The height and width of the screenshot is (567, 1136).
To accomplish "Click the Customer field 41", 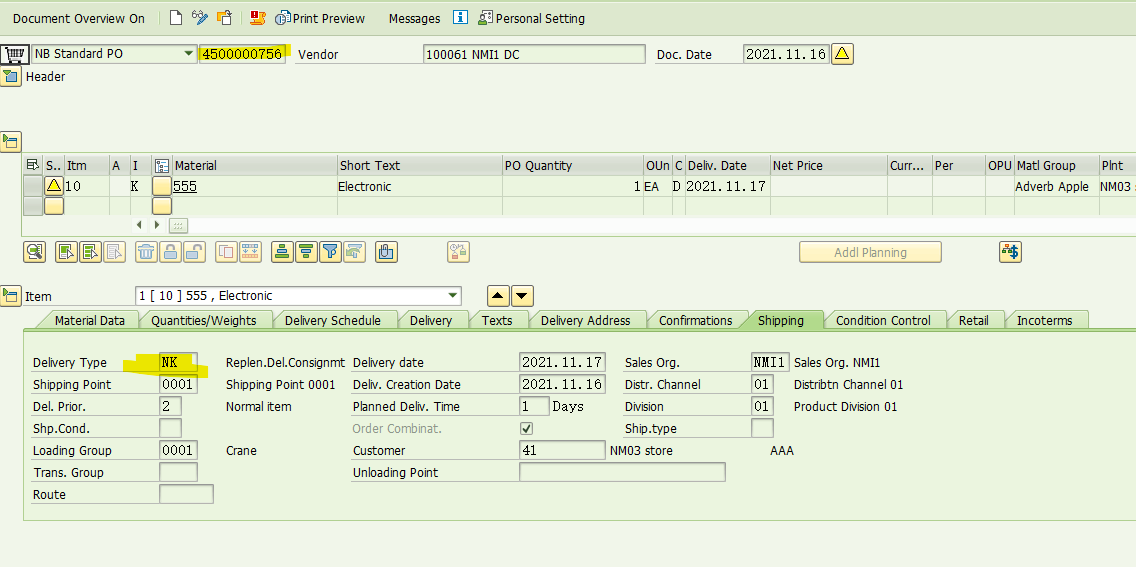I will click(x=562, y=450).
